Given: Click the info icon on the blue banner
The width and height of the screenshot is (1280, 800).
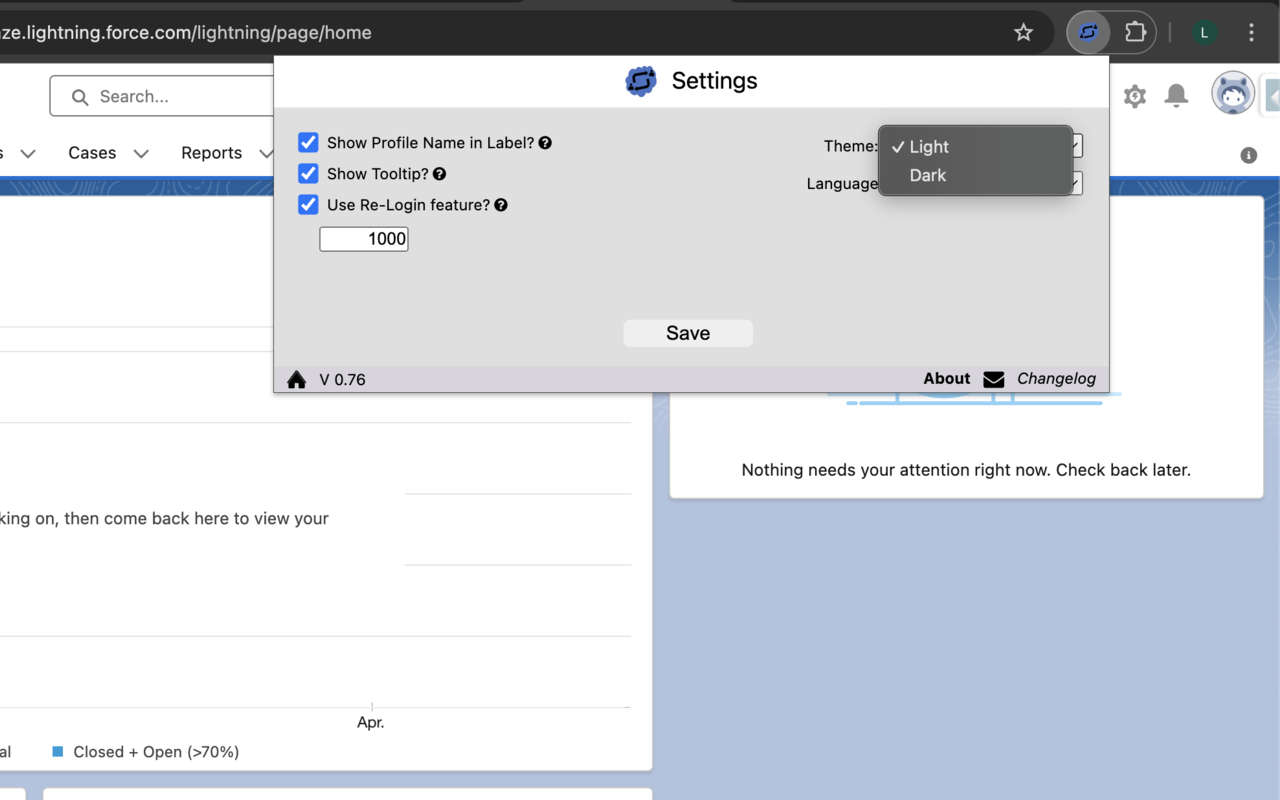Looking at the screenshot, I should coord(1247,155).
